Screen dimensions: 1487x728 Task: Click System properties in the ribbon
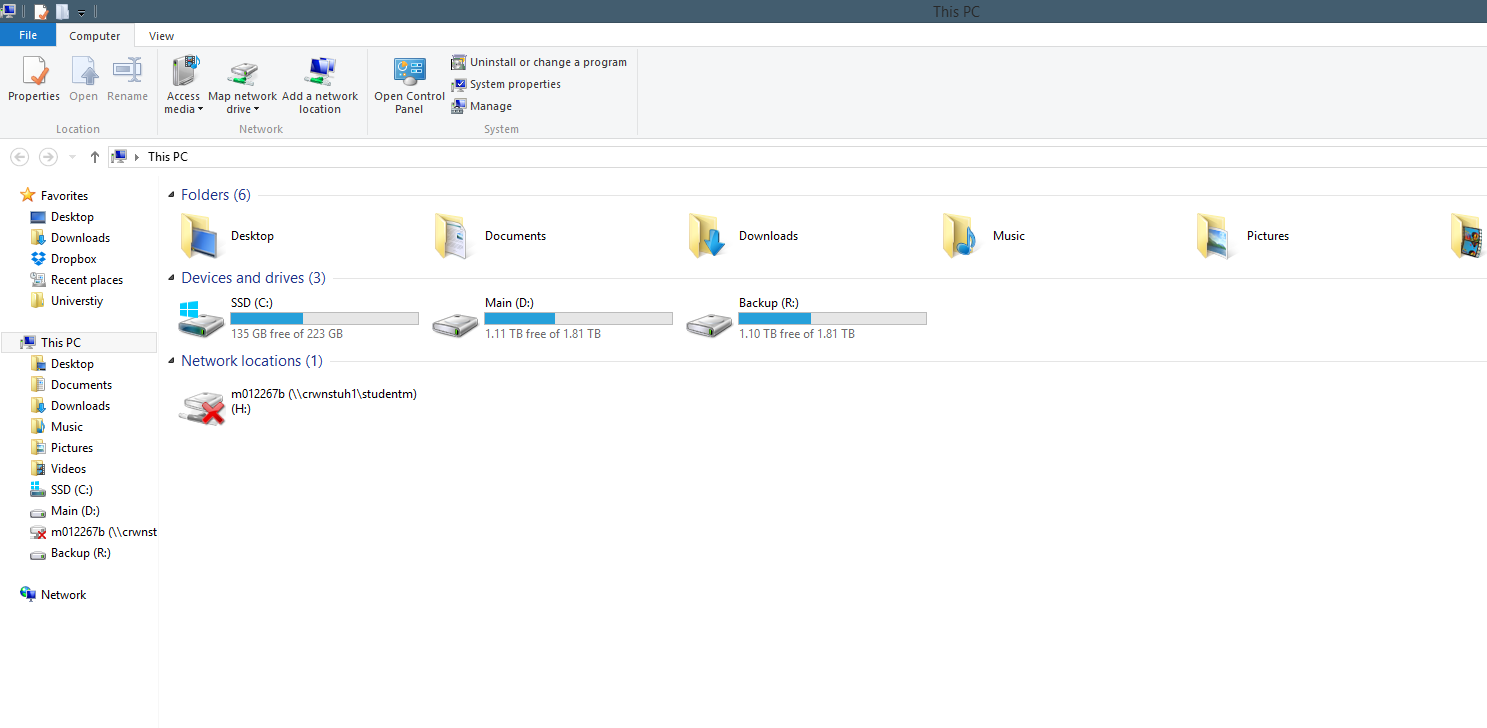pos(506,84)
